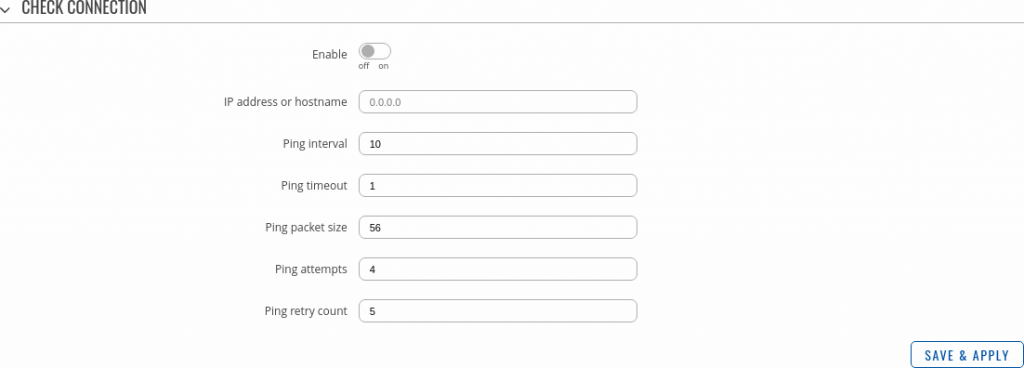Image resolution: width=1024 pixels, height=368 pixels.
Task: Click the 'off' label under the switch
Action: 364,66
